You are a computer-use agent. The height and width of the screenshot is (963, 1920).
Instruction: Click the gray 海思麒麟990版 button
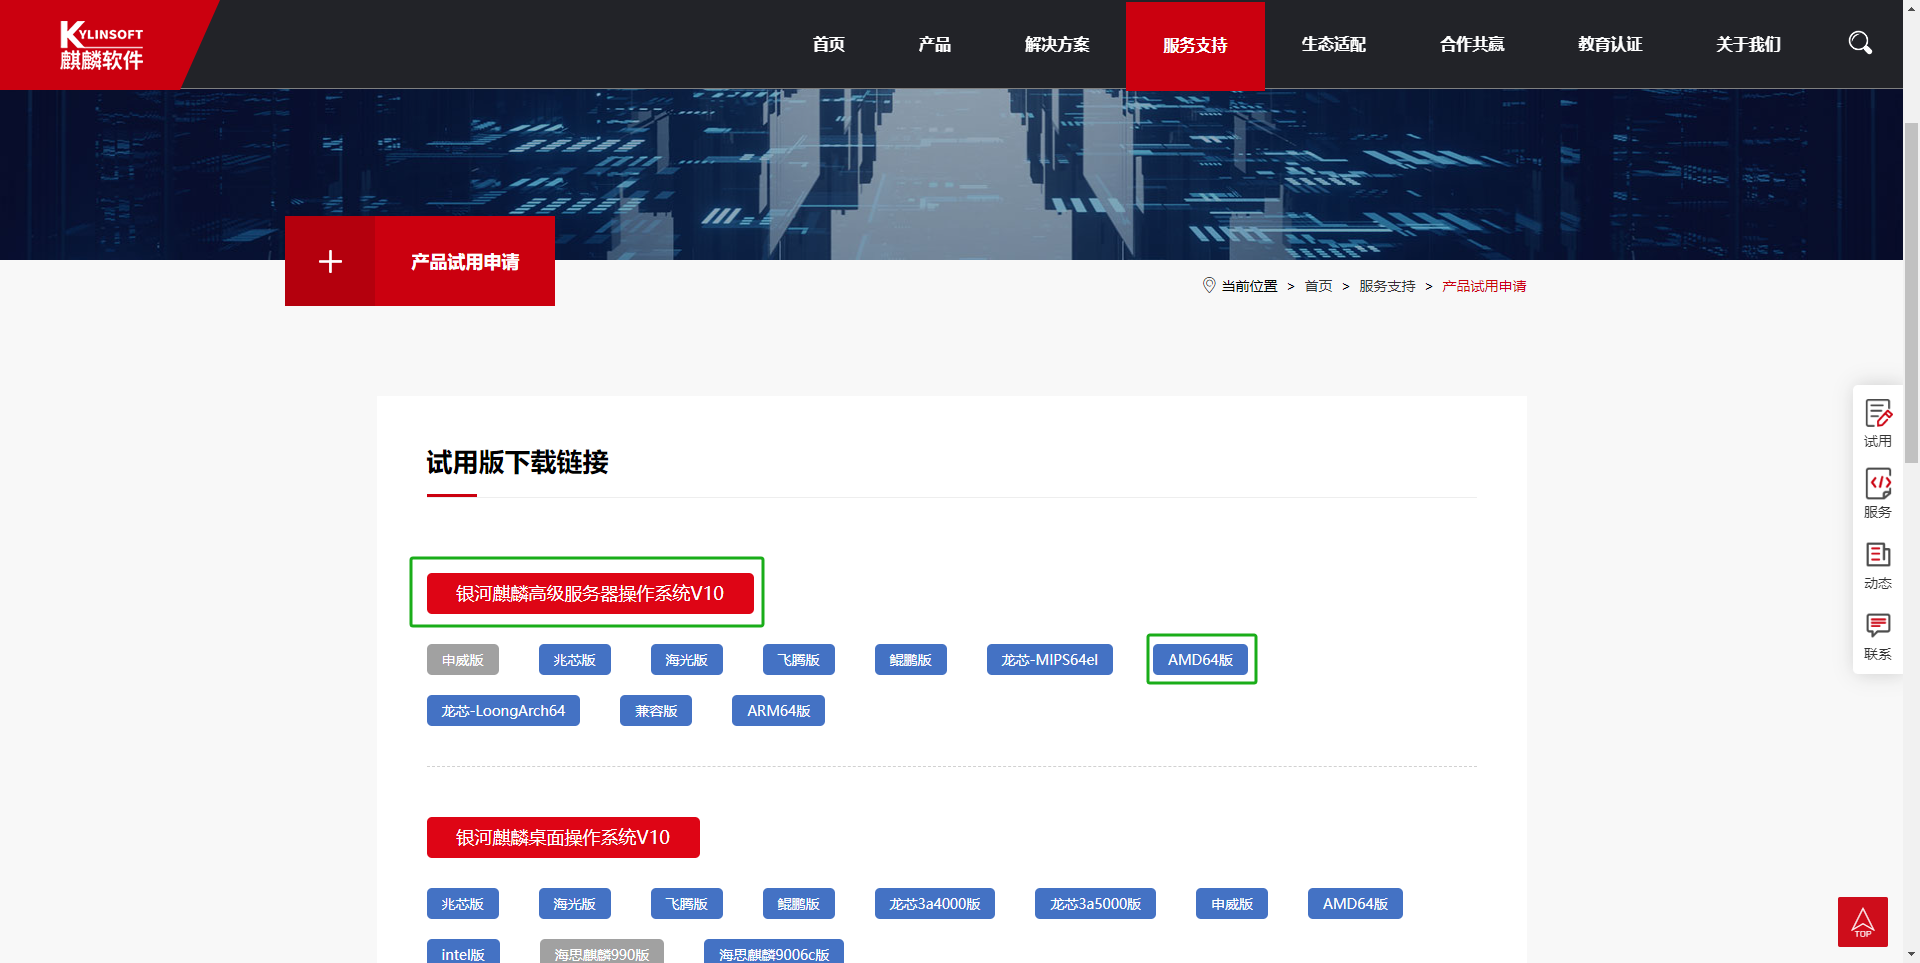pos(602,952)
